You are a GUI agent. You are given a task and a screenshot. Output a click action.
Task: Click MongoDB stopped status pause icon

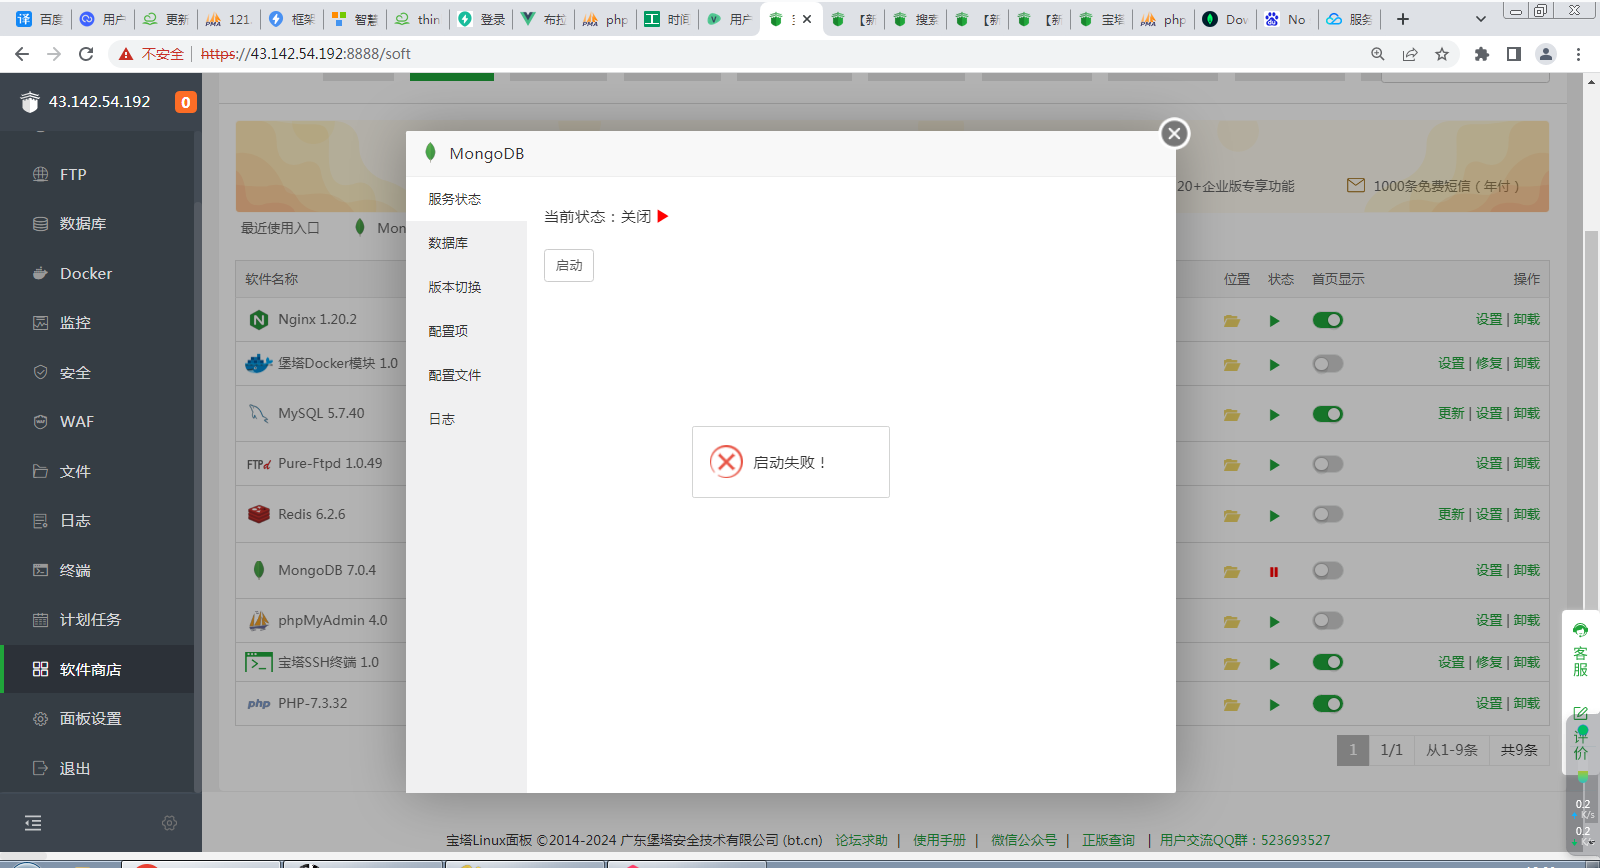pyautogui.click(x=1274, y=572)
